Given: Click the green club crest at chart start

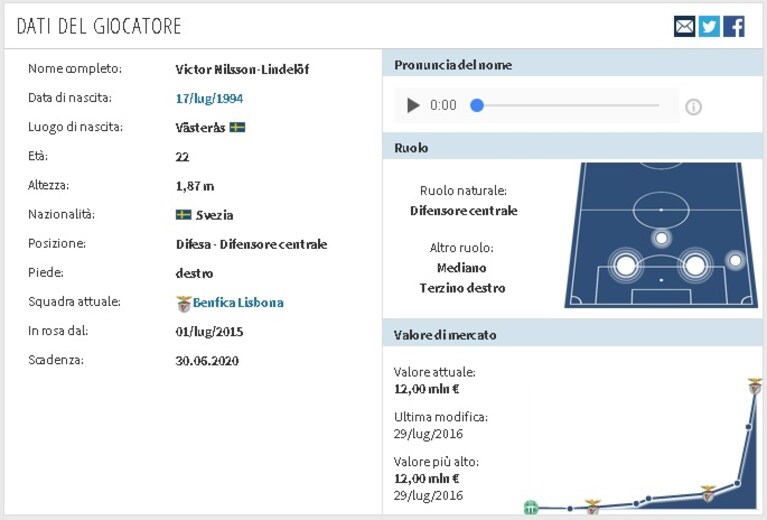Looking at the screenshot, I should pos(531,508).
